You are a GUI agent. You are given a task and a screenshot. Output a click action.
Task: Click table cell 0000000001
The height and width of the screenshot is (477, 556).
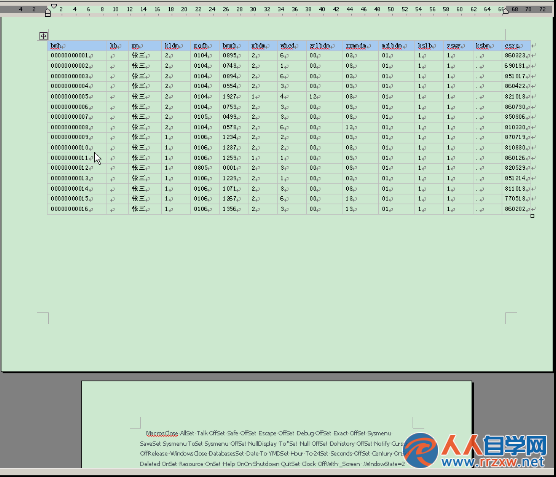pos(77,55)
